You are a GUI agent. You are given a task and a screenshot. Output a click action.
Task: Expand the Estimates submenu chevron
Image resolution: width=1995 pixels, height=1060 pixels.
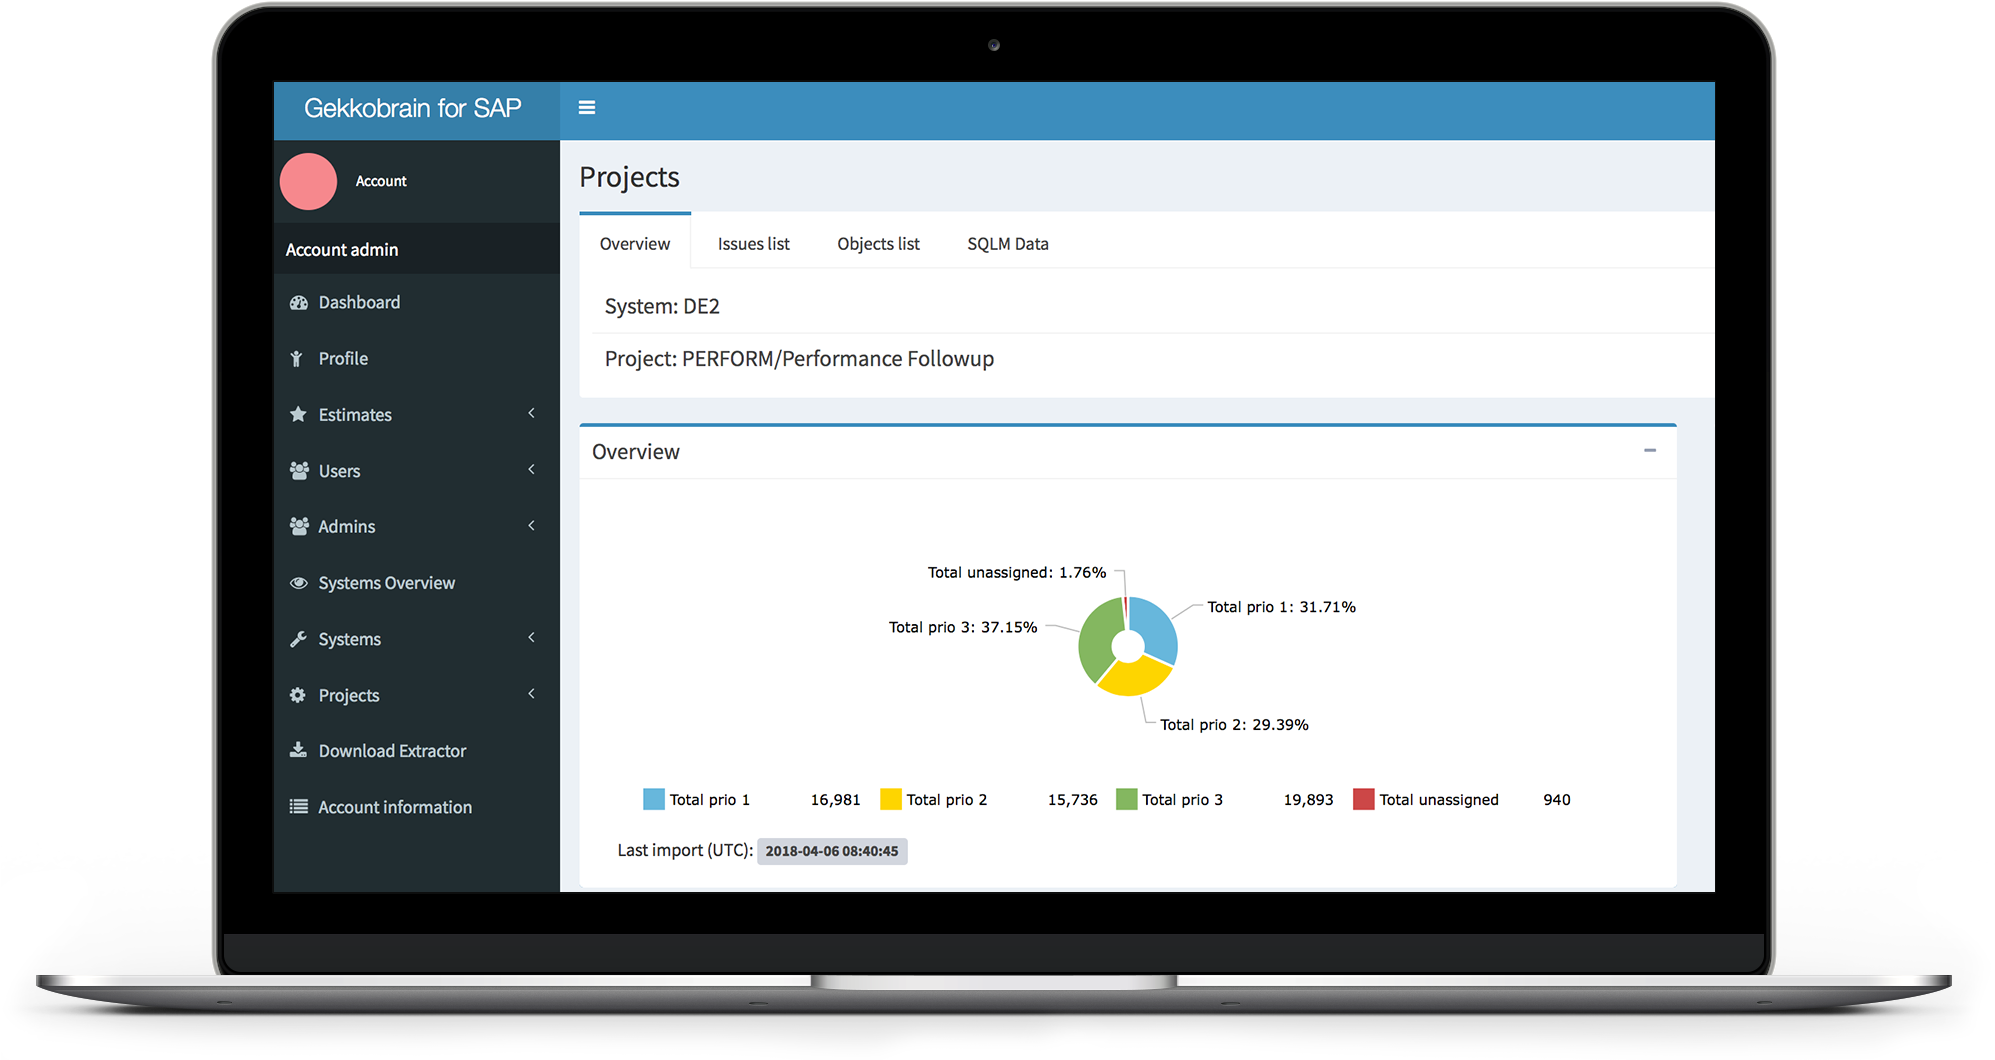[531, 413]
